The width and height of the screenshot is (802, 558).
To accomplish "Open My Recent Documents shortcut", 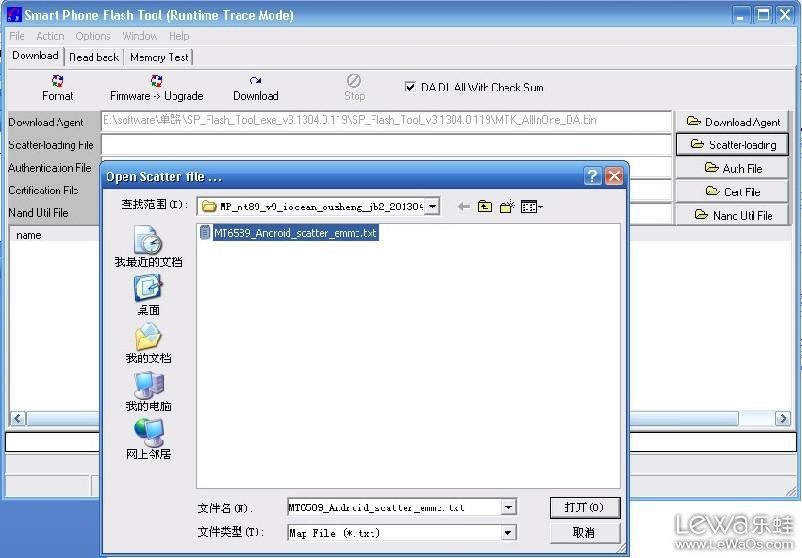I will coord(148,245).
